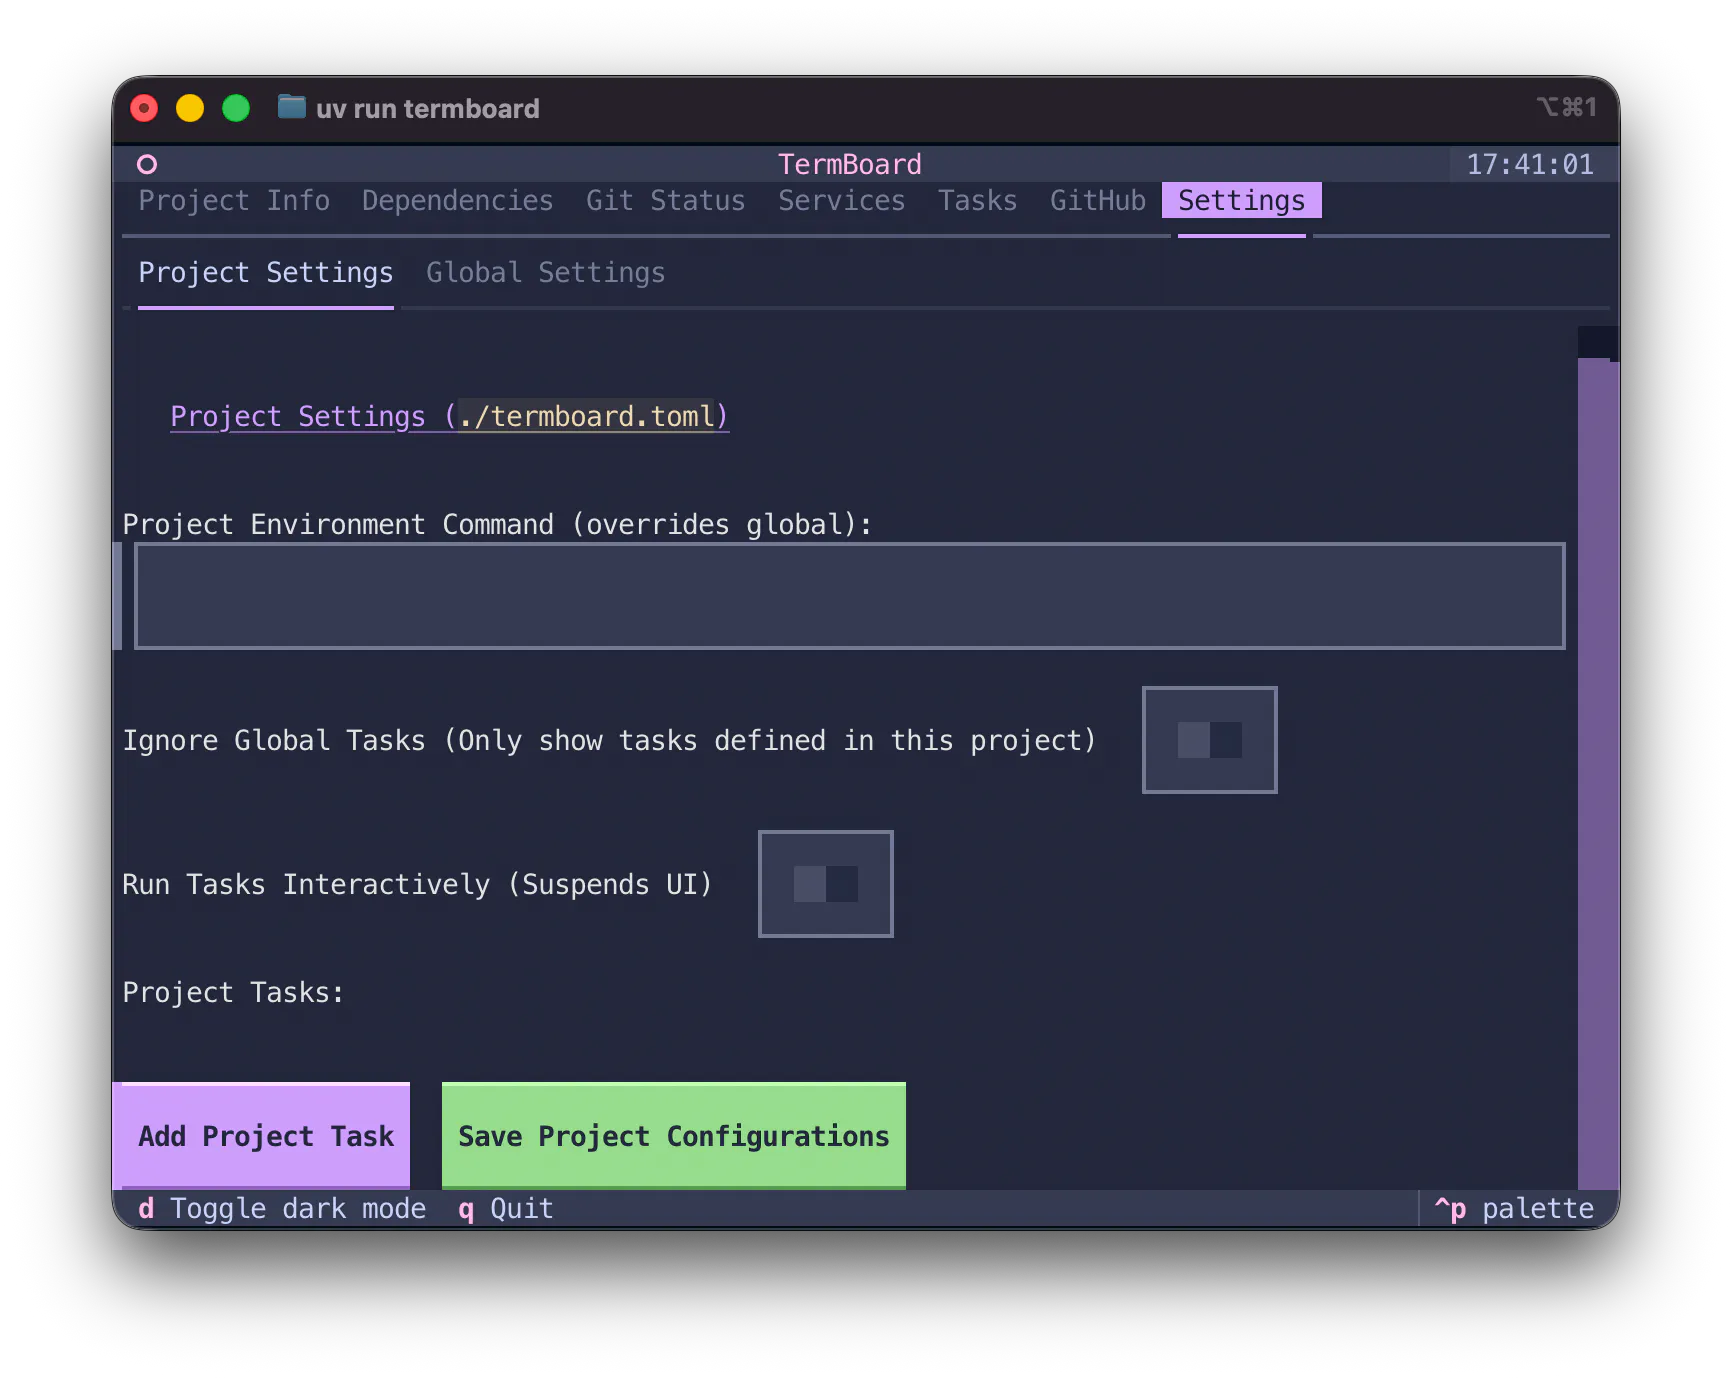Click the Run Tasks Interactively label text

(x=417, y=884)
